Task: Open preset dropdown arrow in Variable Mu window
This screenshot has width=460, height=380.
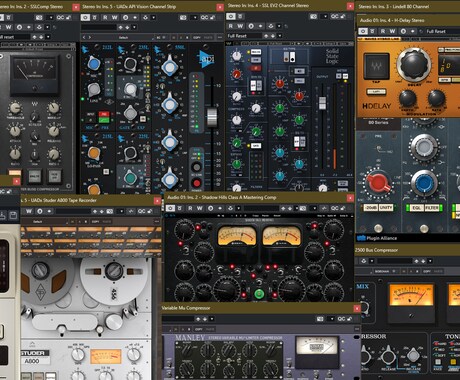Action: (212, 319)
